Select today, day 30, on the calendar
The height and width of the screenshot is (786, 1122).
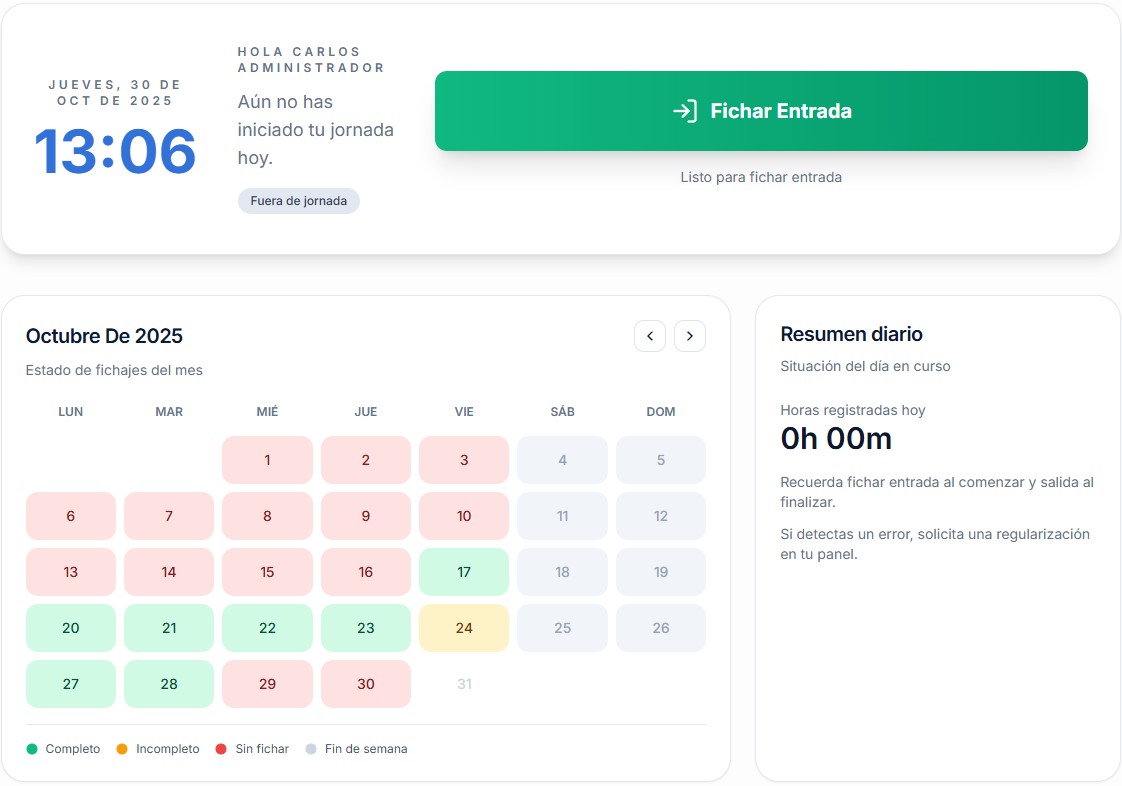366,684
